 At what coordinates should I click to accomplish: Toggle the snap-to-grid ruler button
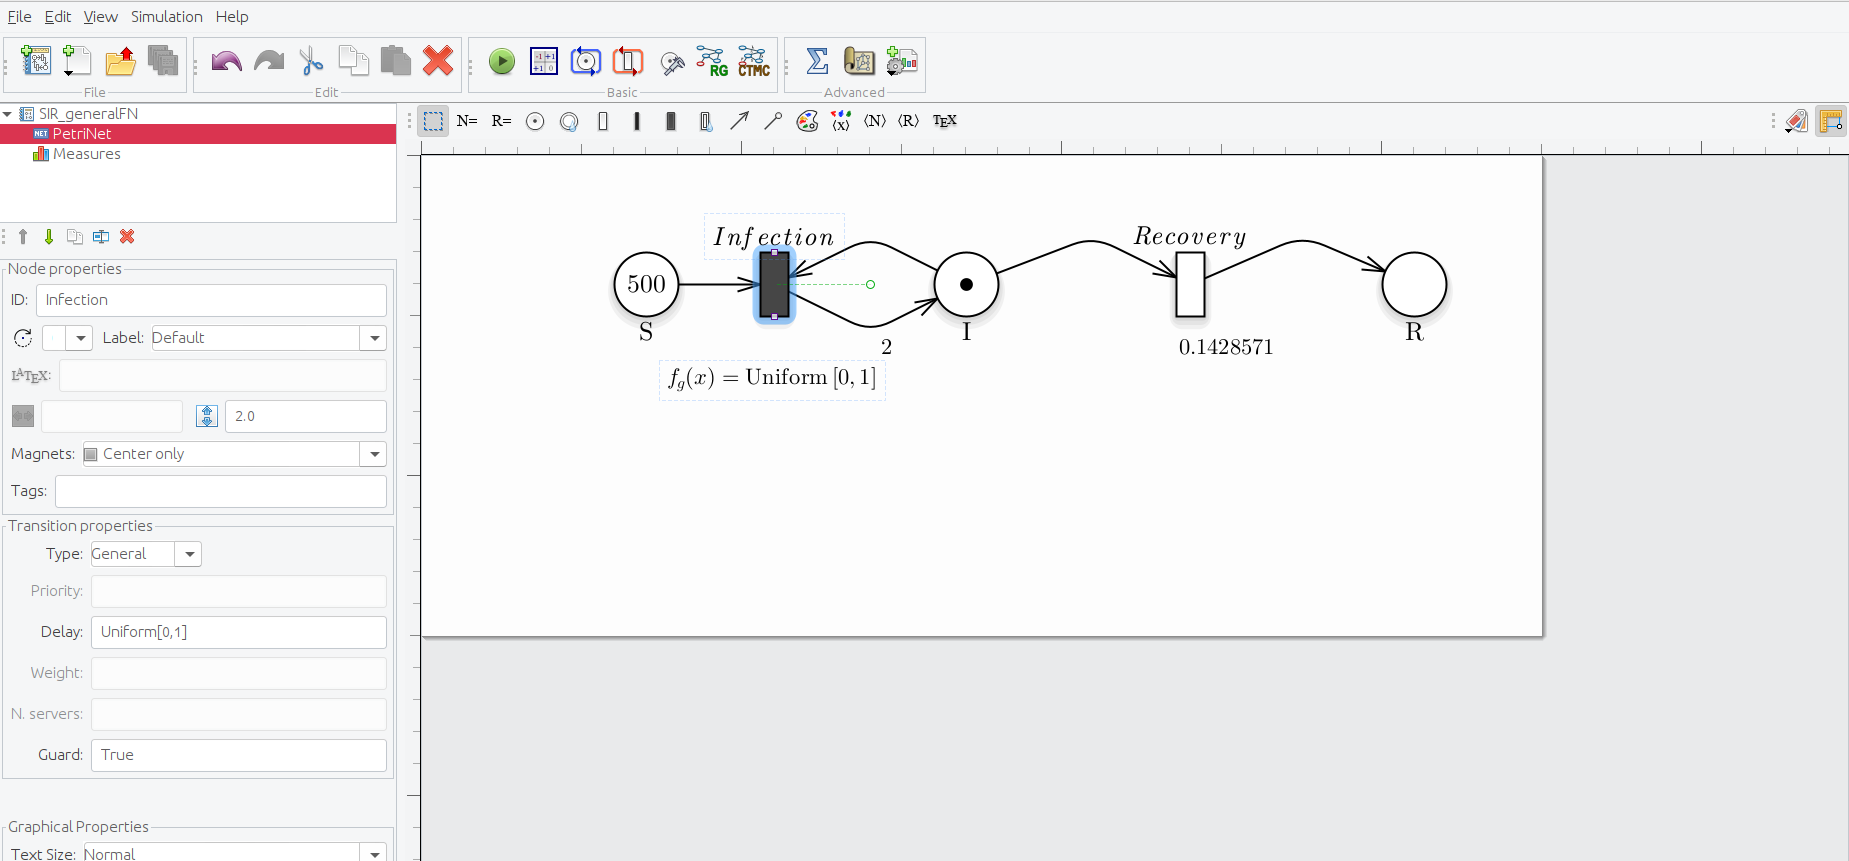point(1830,122)
